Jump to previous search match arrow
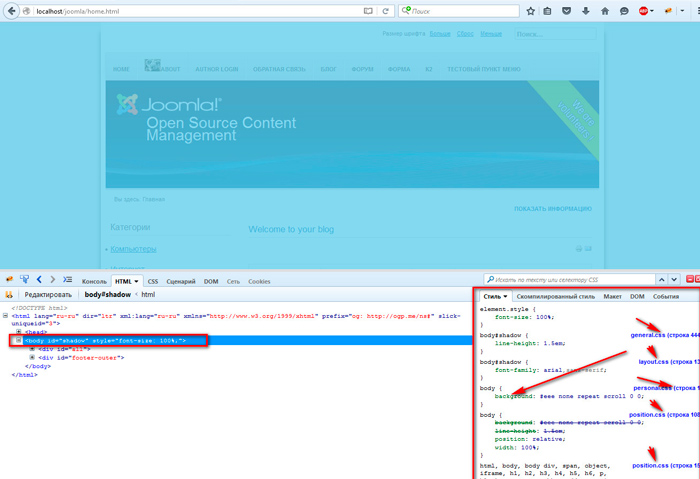Image resolution: width=700 pixels, height=479 pixels. [x=662, y=280]
